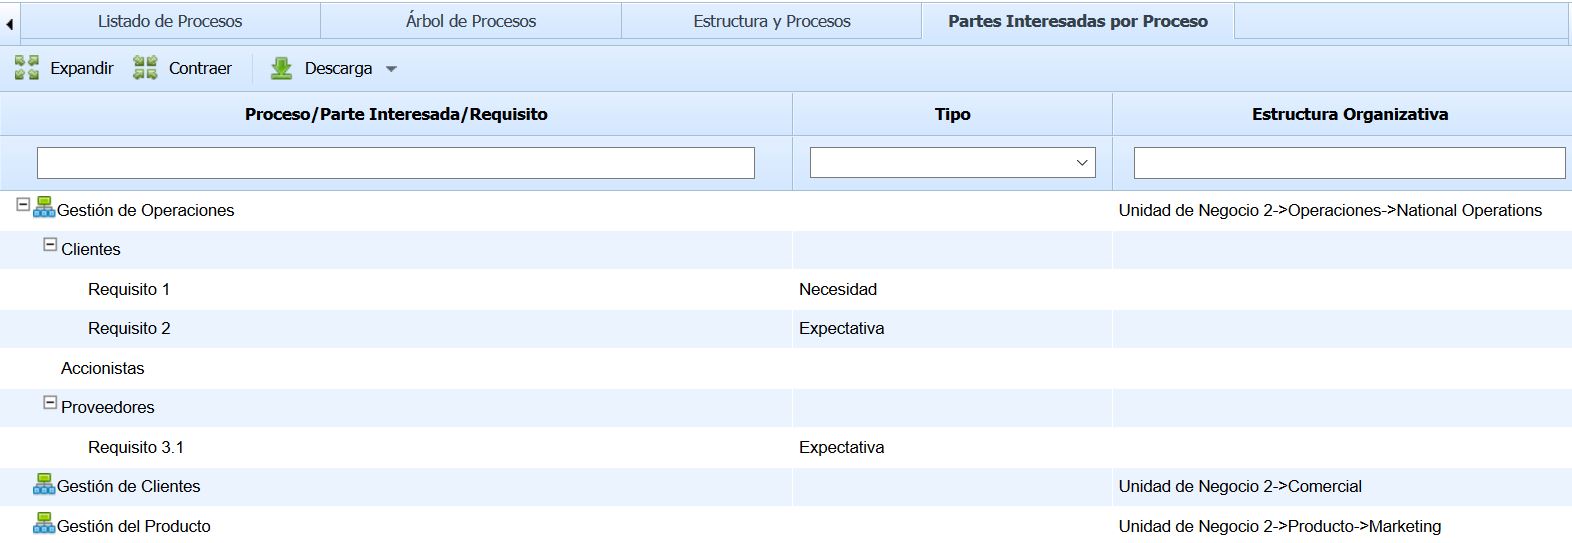Click the green Descarga download icon

point(281,68)
